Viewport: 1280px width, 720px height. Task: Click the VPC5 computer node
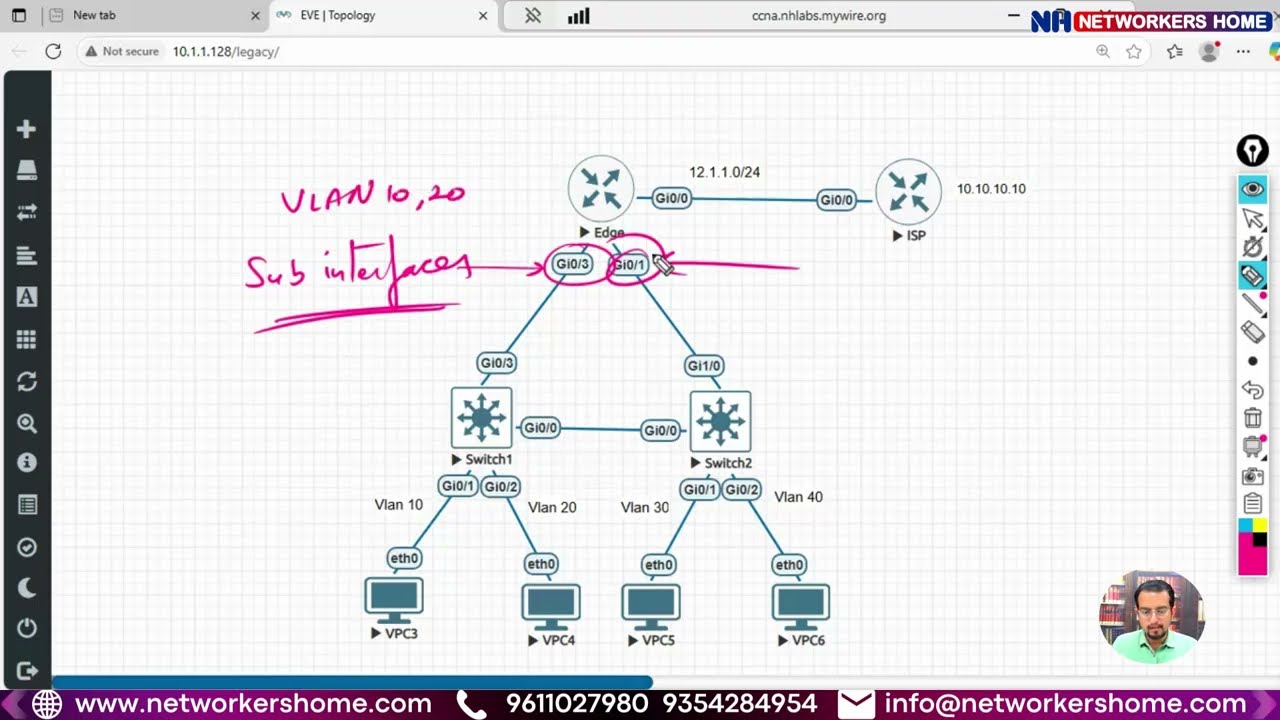click(x=650, y=606)
